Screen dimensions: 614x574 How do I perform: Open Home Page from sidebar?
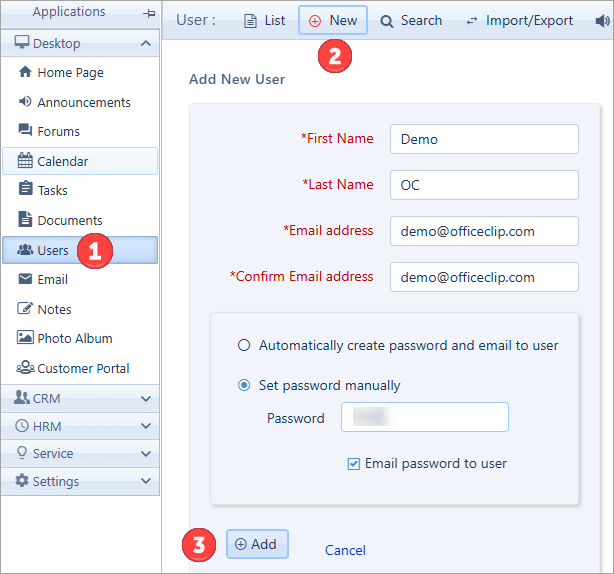point(69,73)
